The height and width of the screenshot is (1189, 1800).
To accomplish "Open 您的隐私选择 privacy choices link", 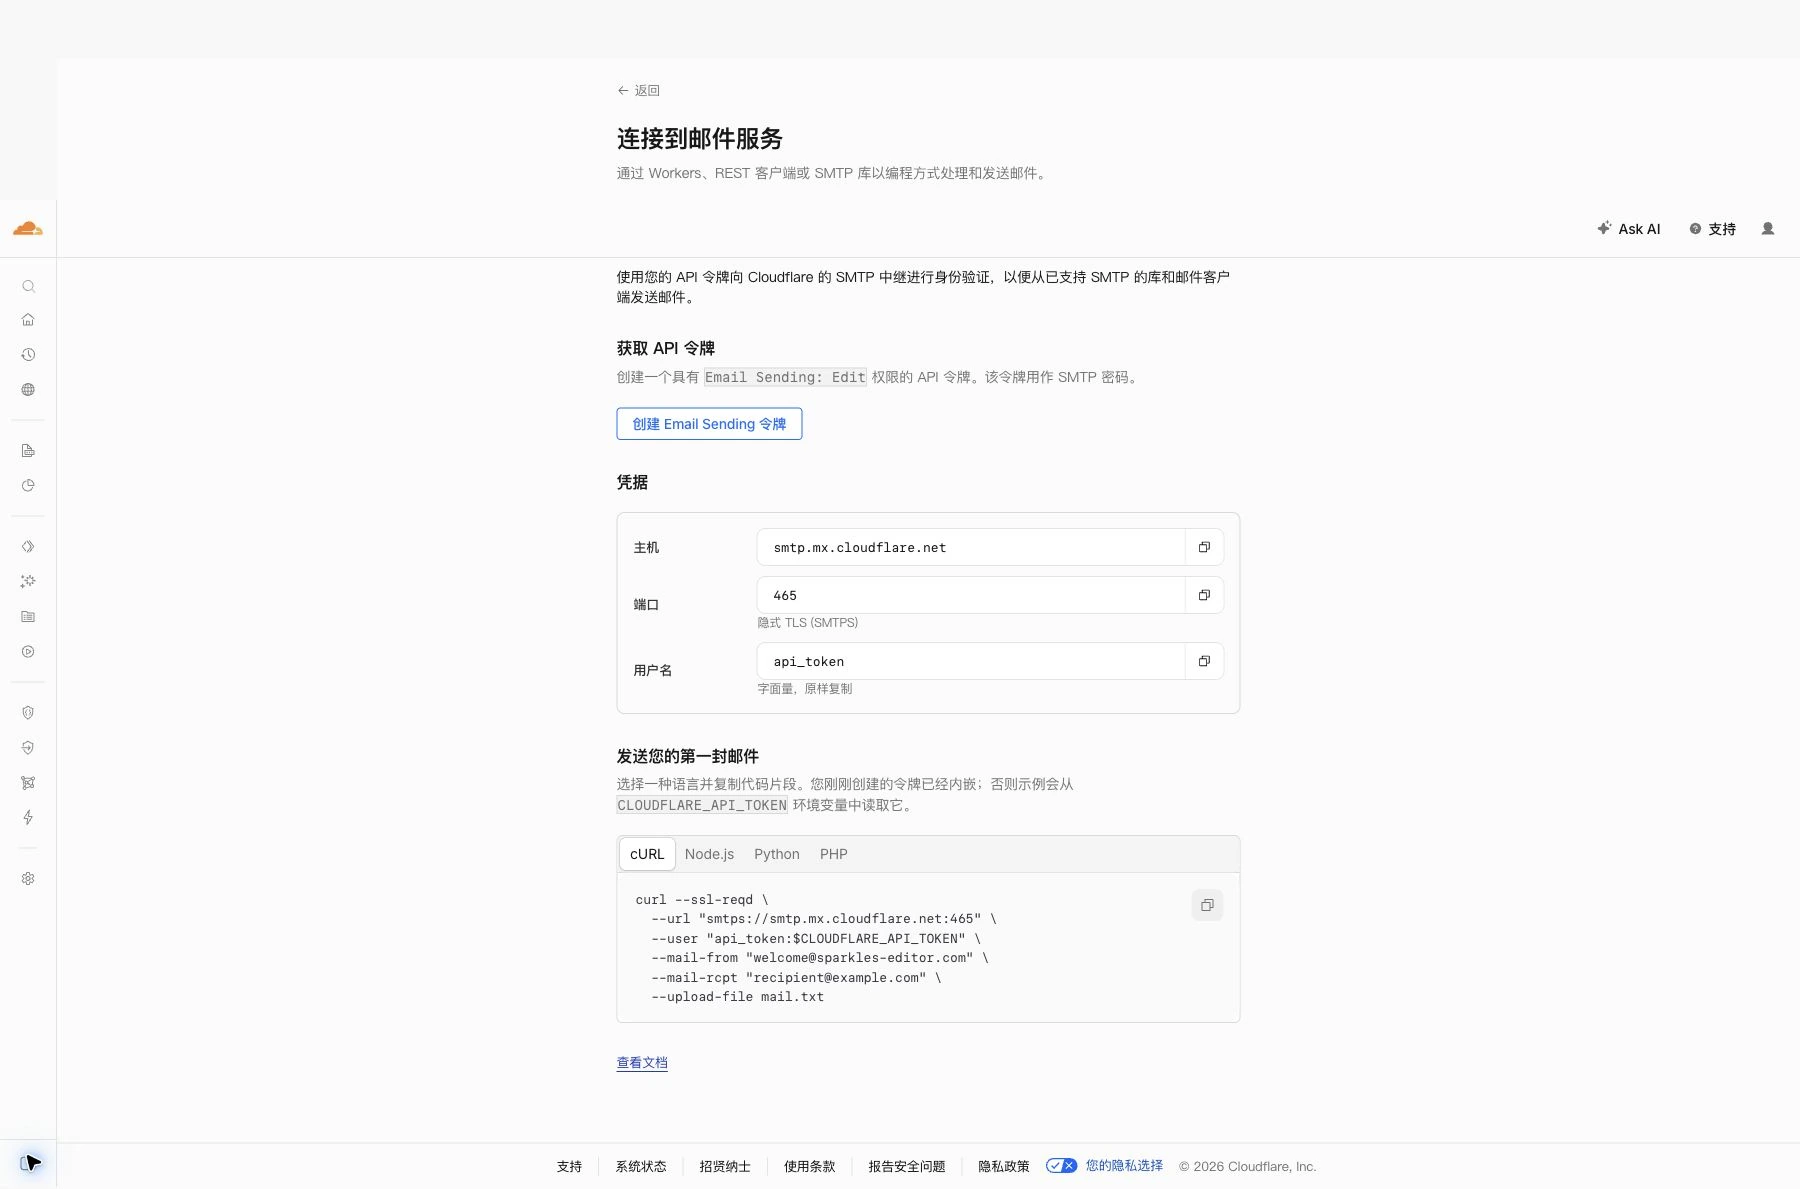I will click(x=1124, y=1166).
